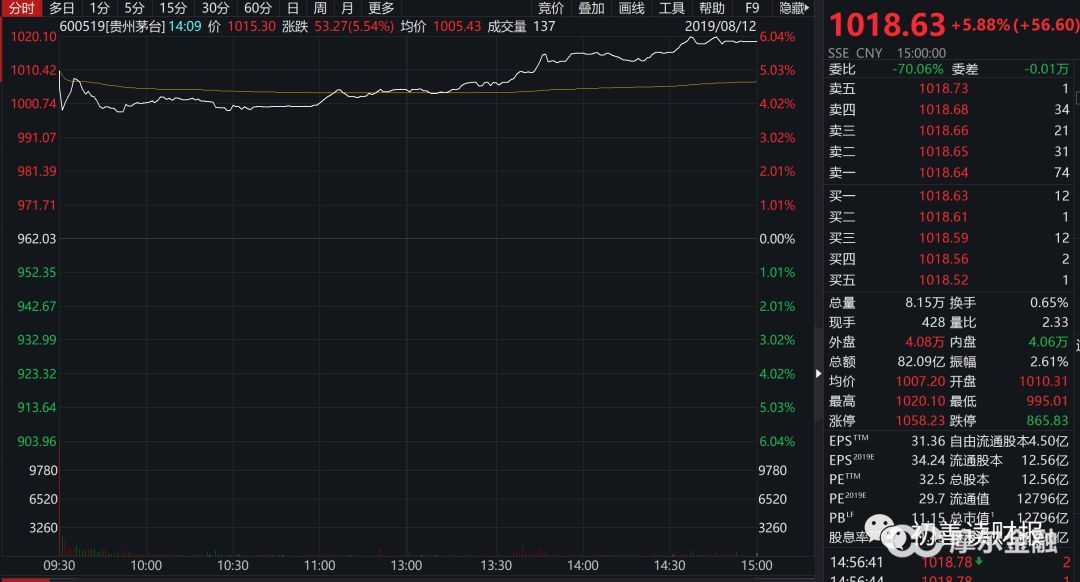
Task: Open the 竞价 auction view
Action: (550, 8)
